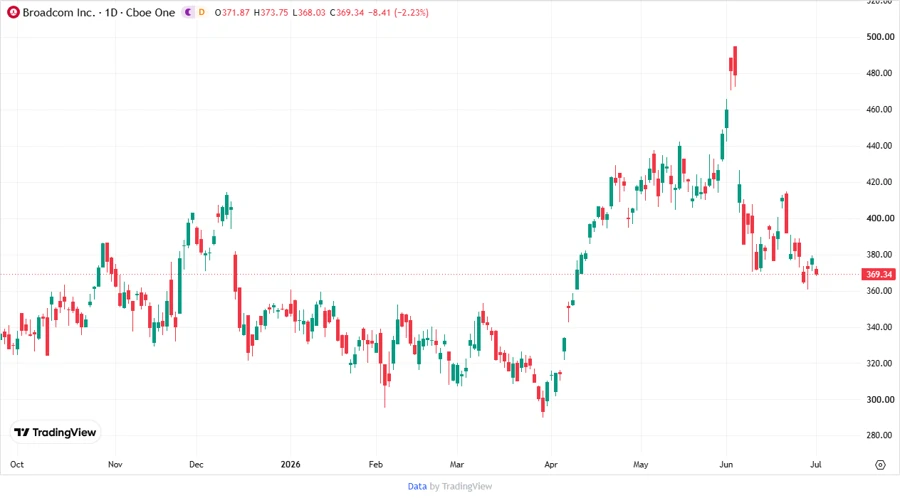The width and height of the screenshot is (900, 498).
Task: Click the Jul time axis label
Action: pyautogui.click(x=816, y=464)
